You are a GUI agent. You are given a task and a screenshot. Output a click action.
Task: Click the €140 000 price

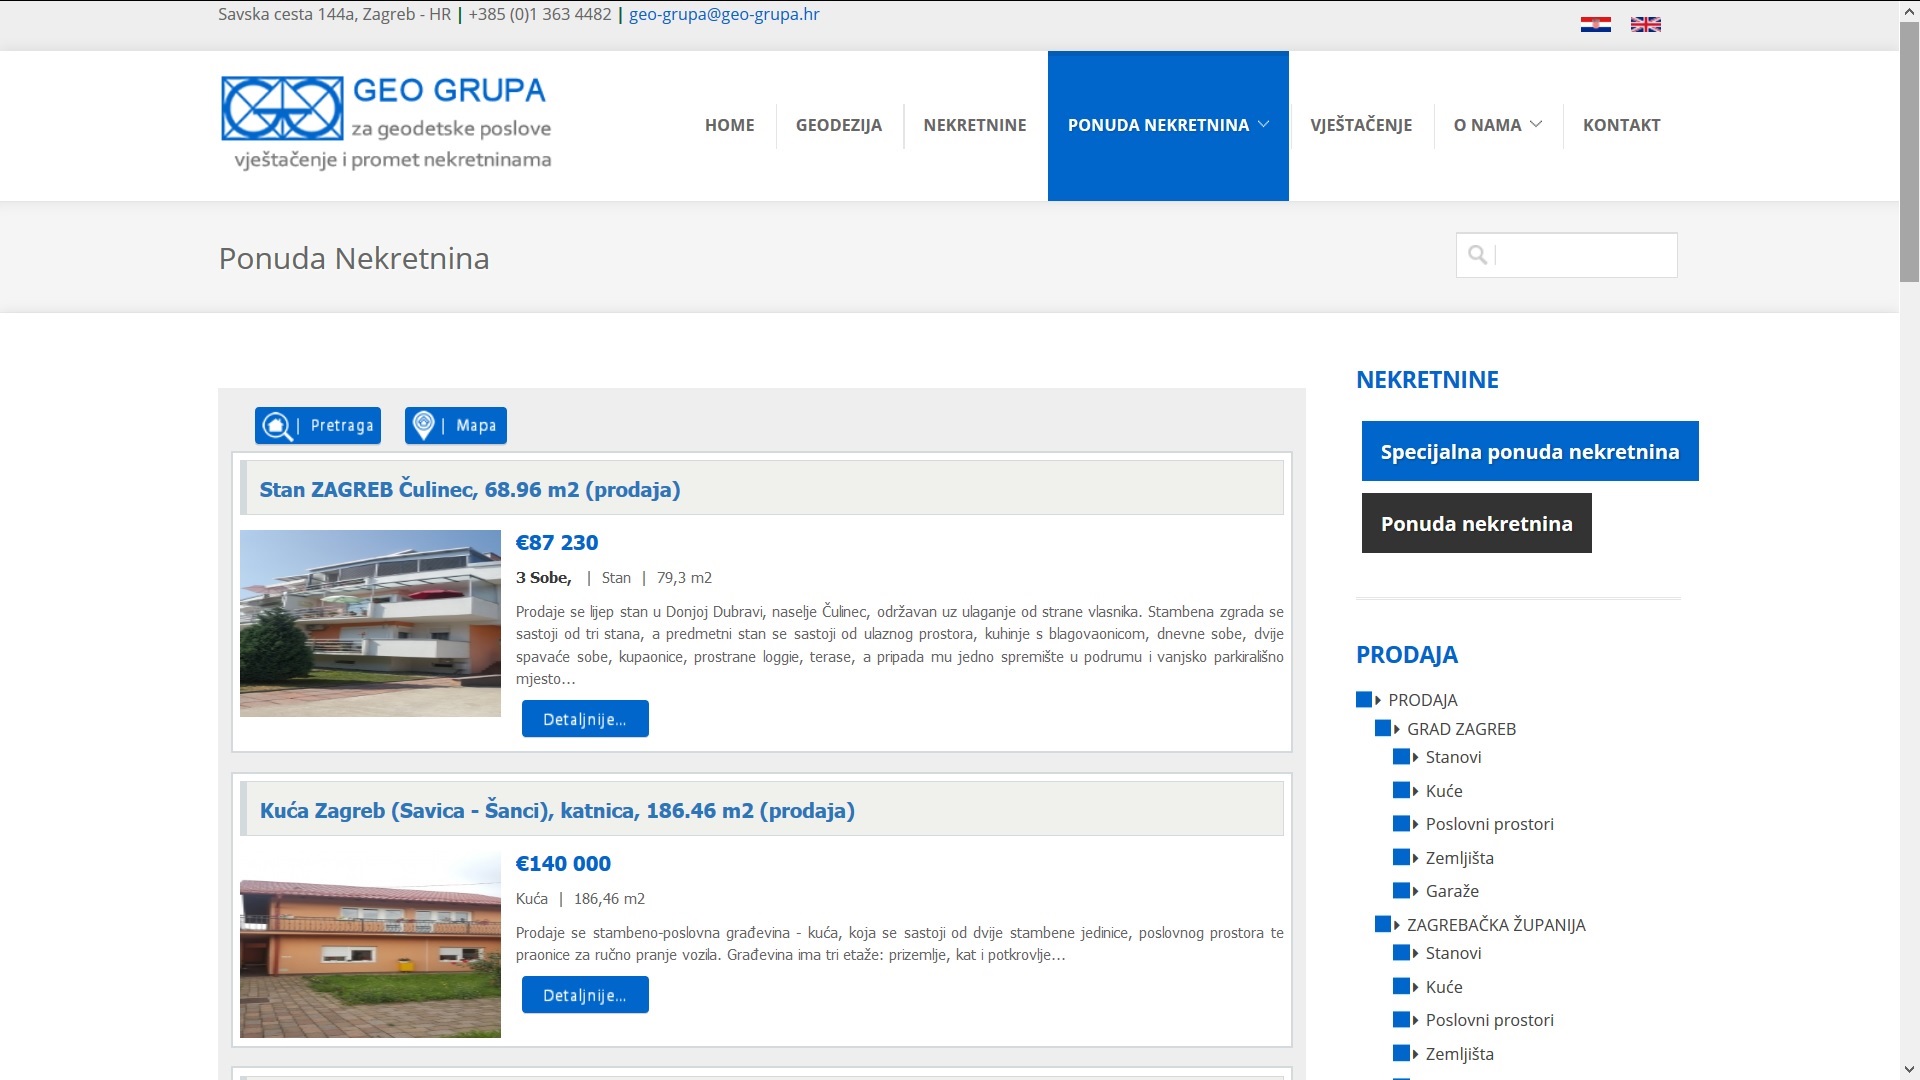(563, 864)
